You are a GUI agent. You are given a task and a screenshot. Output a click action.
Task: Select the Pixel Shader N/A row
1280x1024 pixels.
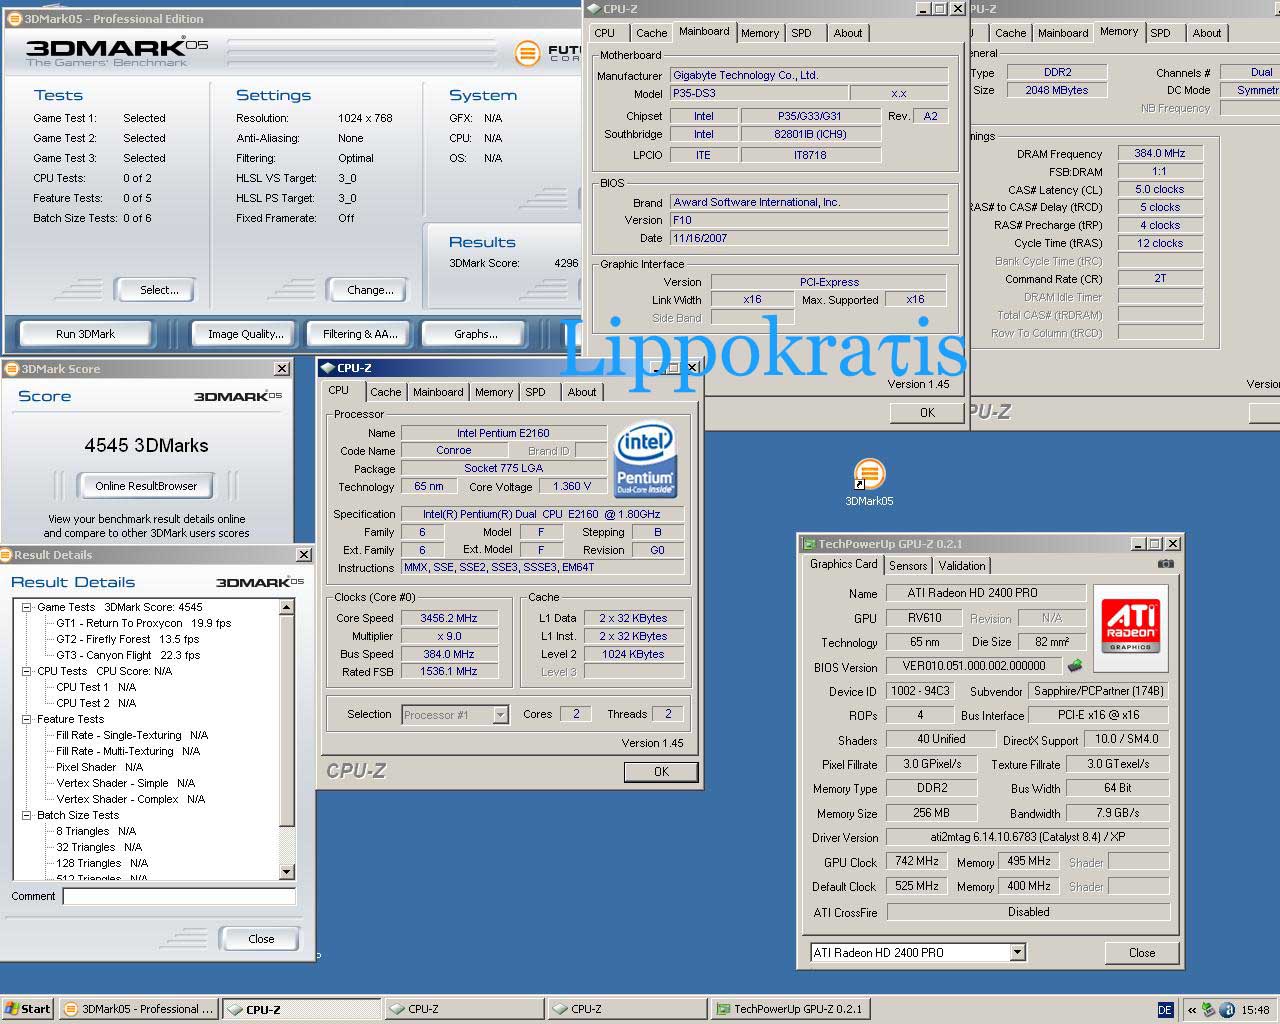(99, 767)
